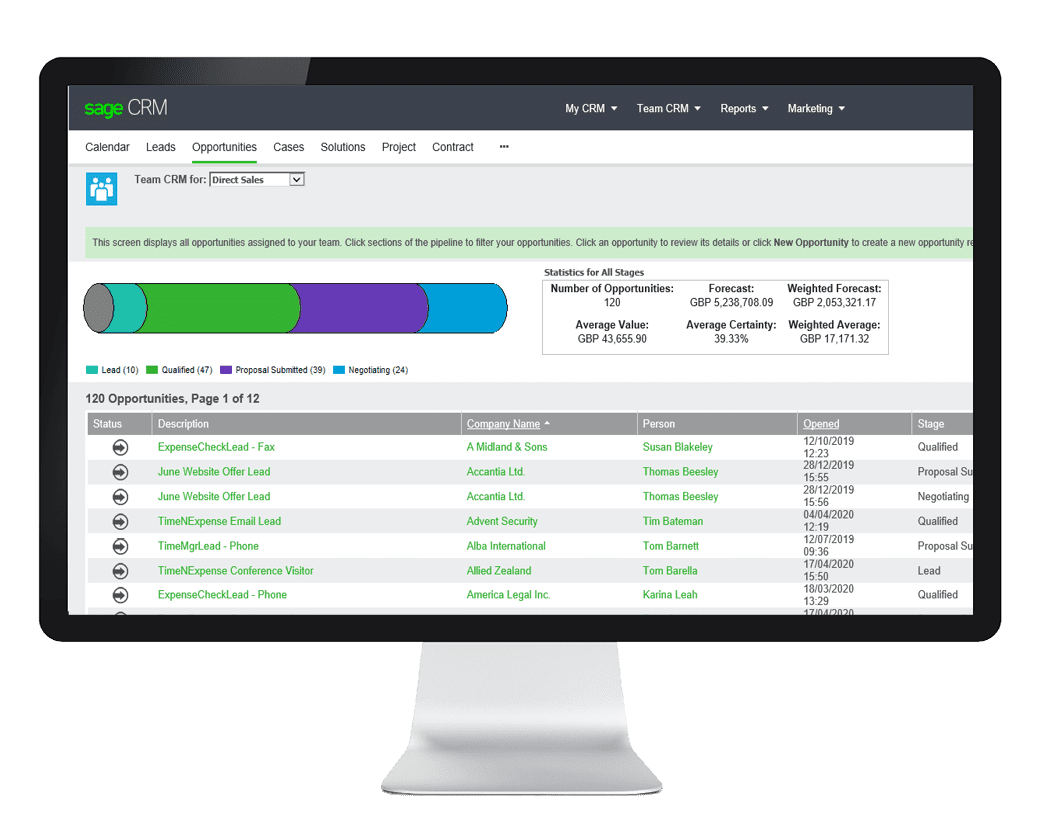Image resolution: width=1042 pixels, height=833 pixels.
Task: Click the Sage CRM logo
Action: point(126,108)
